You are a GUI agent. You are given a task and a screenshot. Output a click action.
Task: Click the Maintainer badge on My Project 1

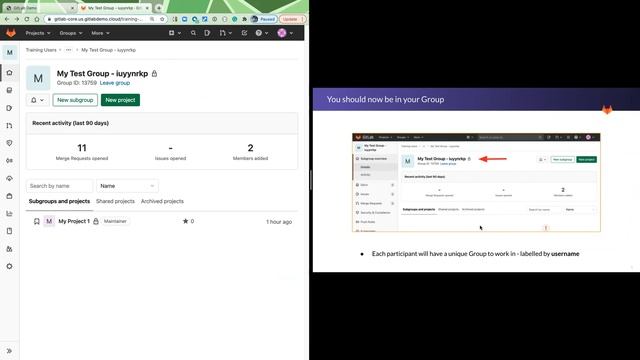[115, 221]
